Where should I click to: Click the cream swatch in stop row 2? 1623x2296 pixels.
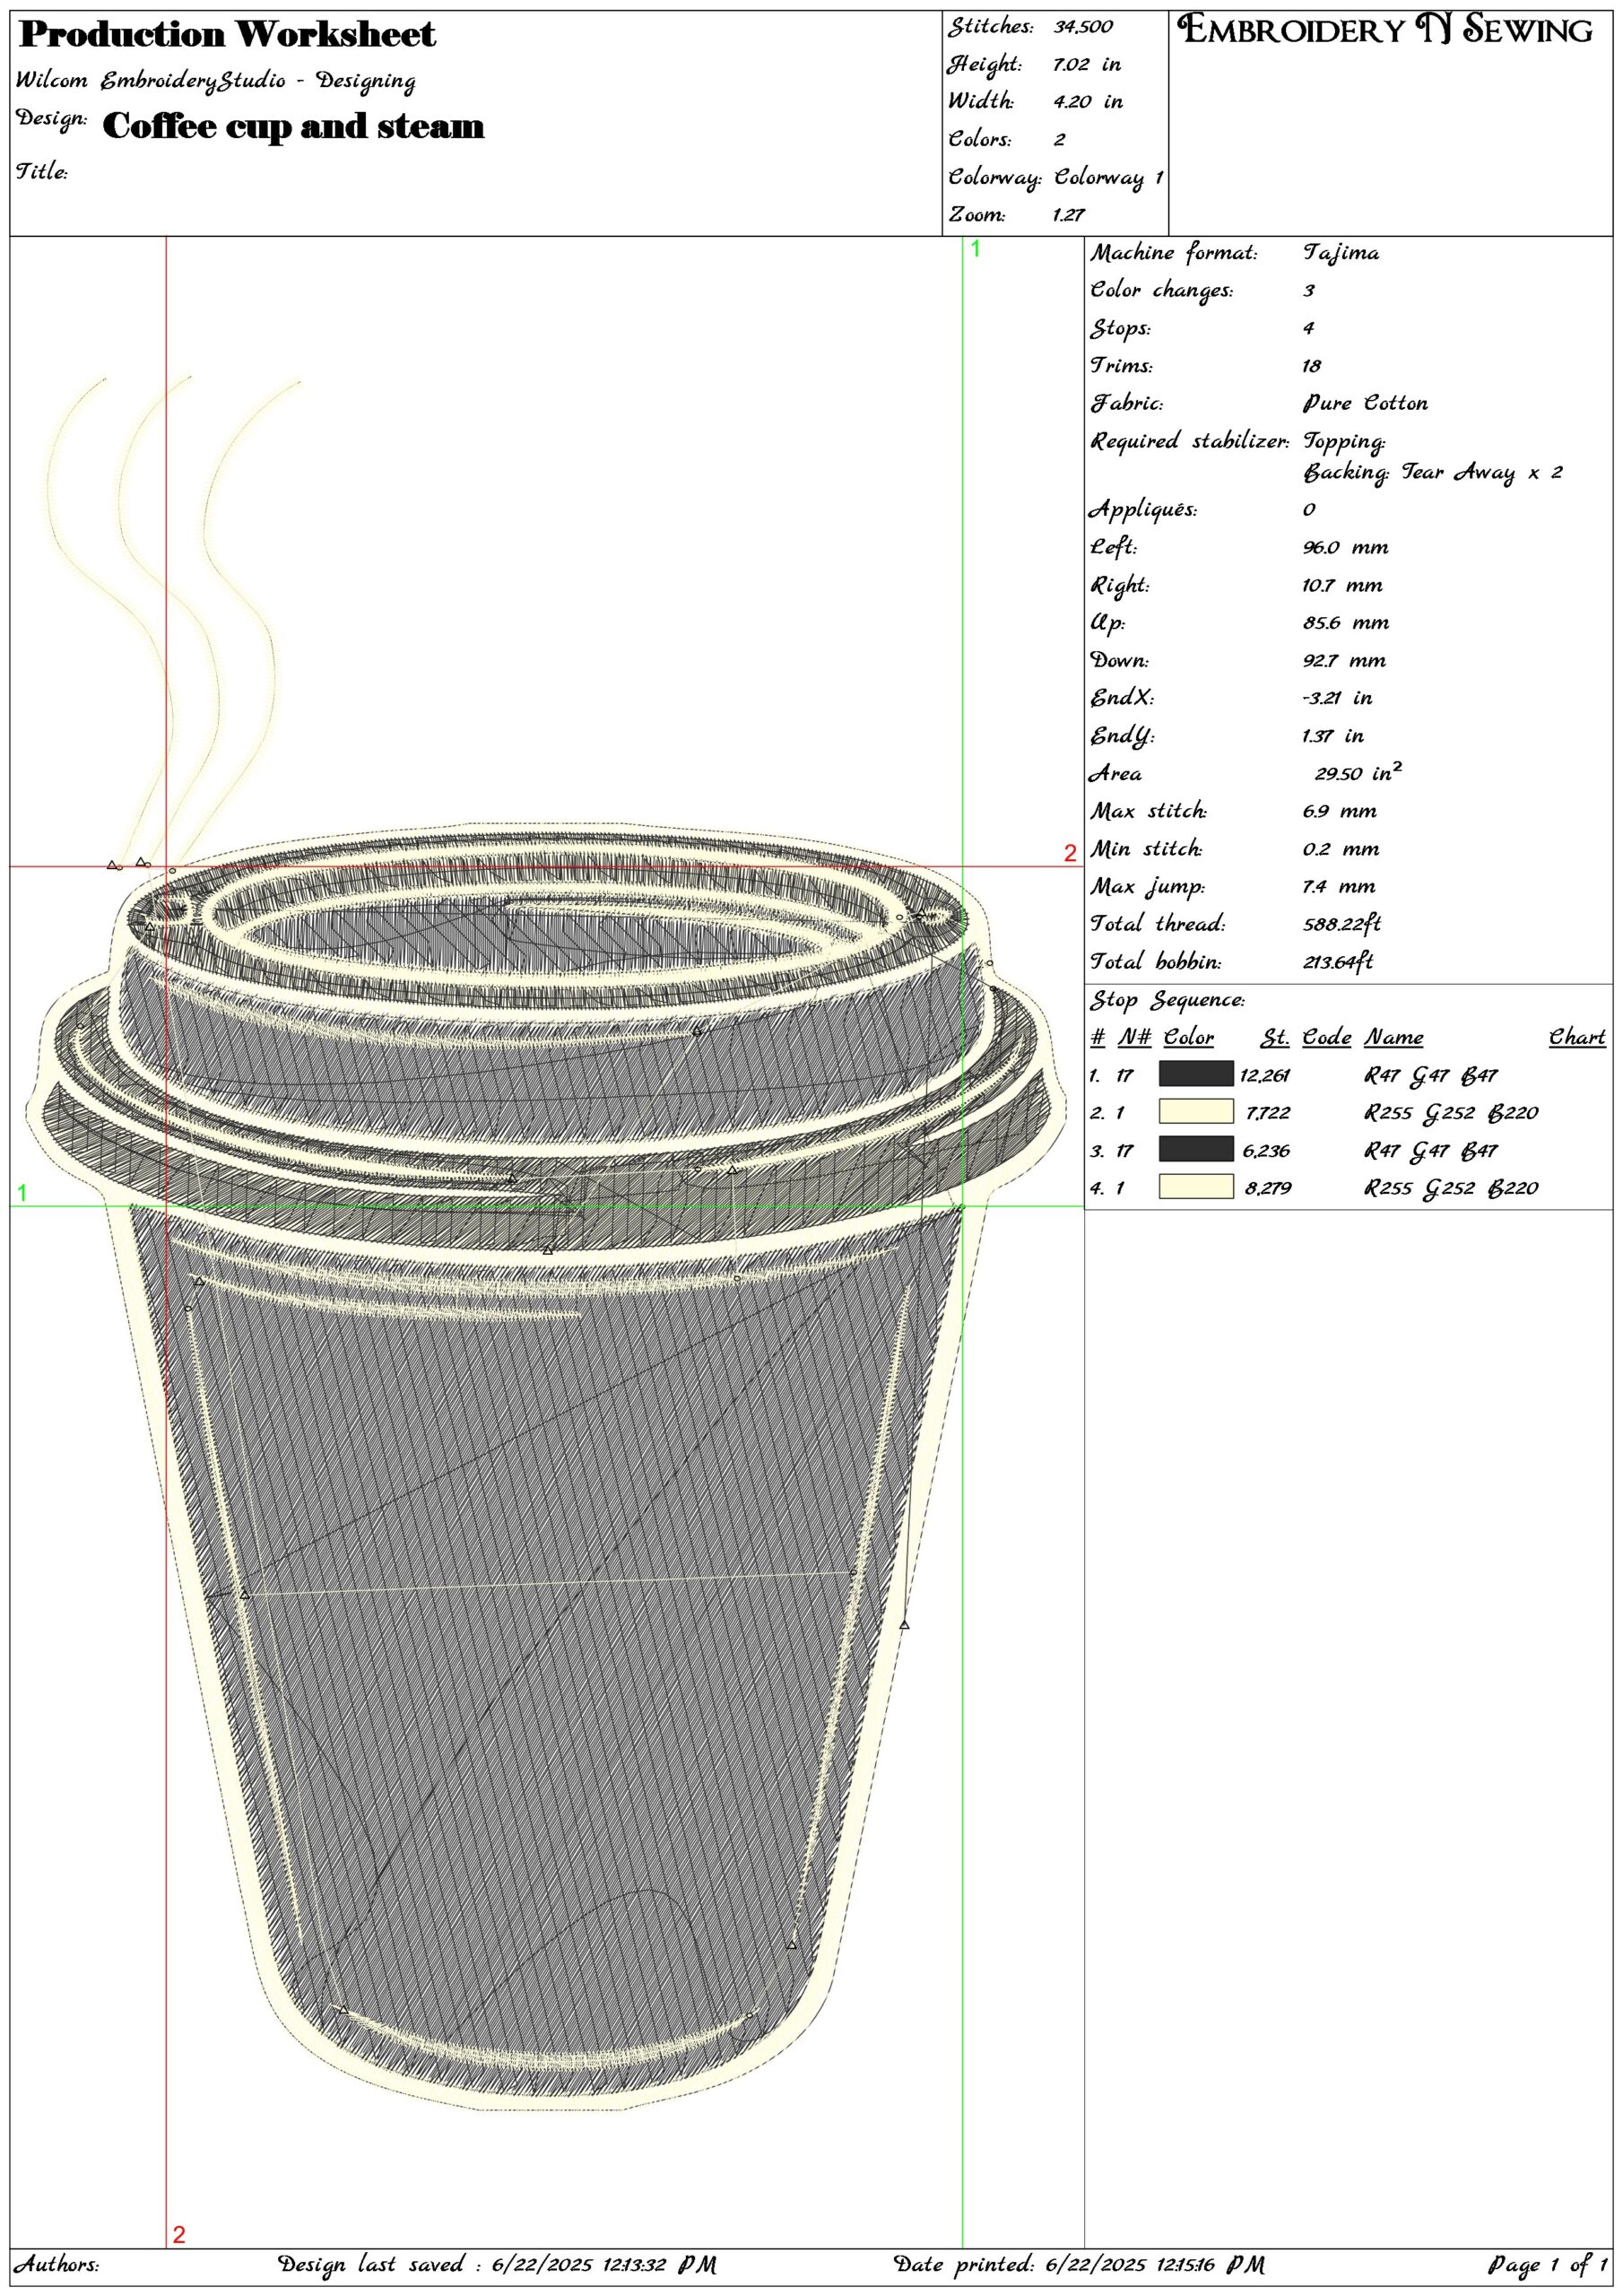(1195, 1112)
